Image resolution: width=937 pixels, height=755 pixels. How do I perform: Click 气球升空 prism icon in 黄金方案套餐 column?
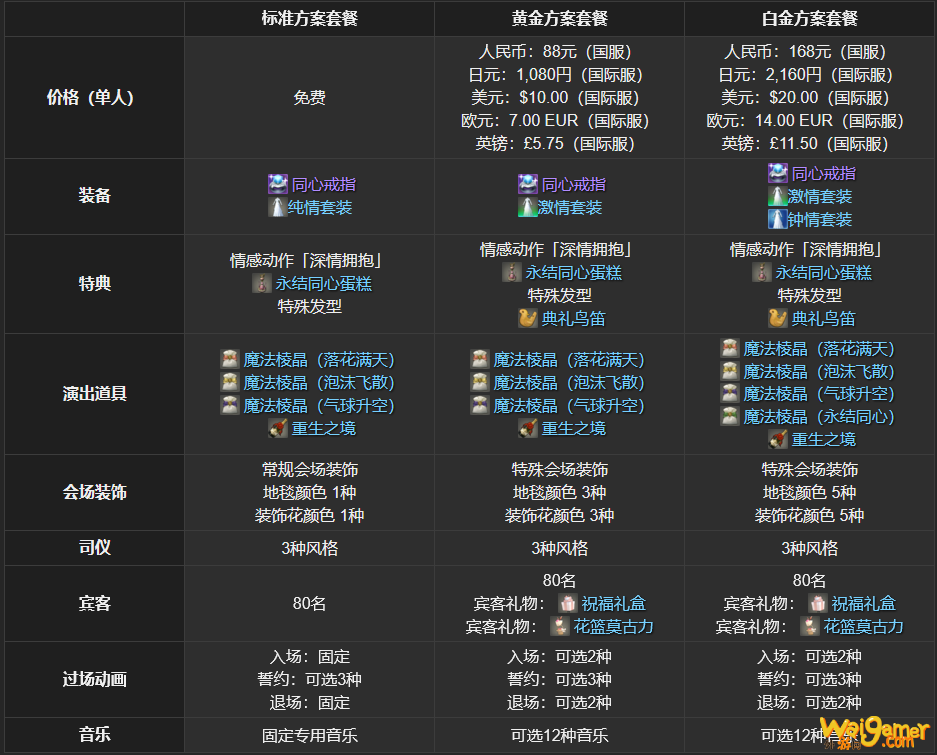pos(480,405)
